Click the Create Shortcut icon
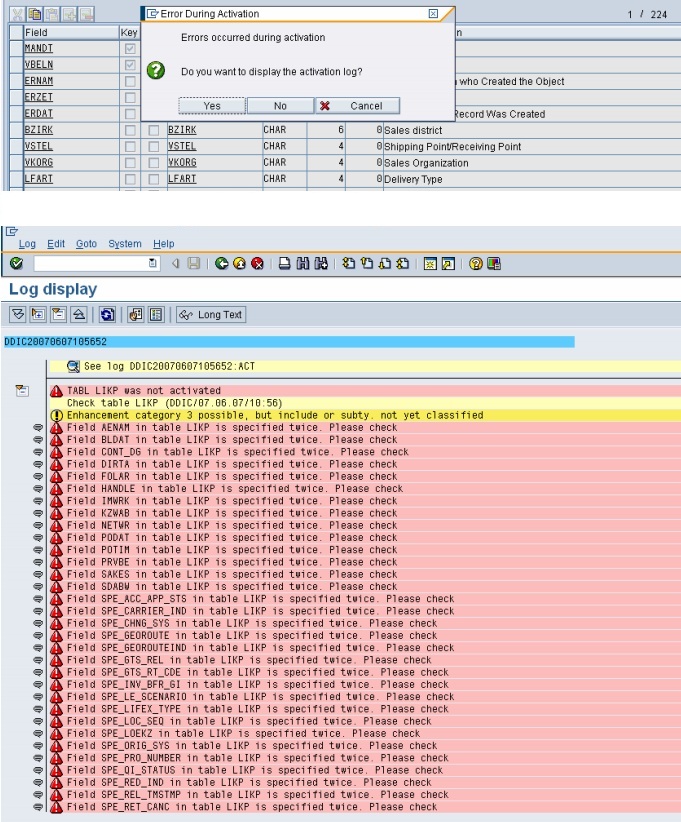This screenshot has width=681, height=822. click(x=448, y=263)
